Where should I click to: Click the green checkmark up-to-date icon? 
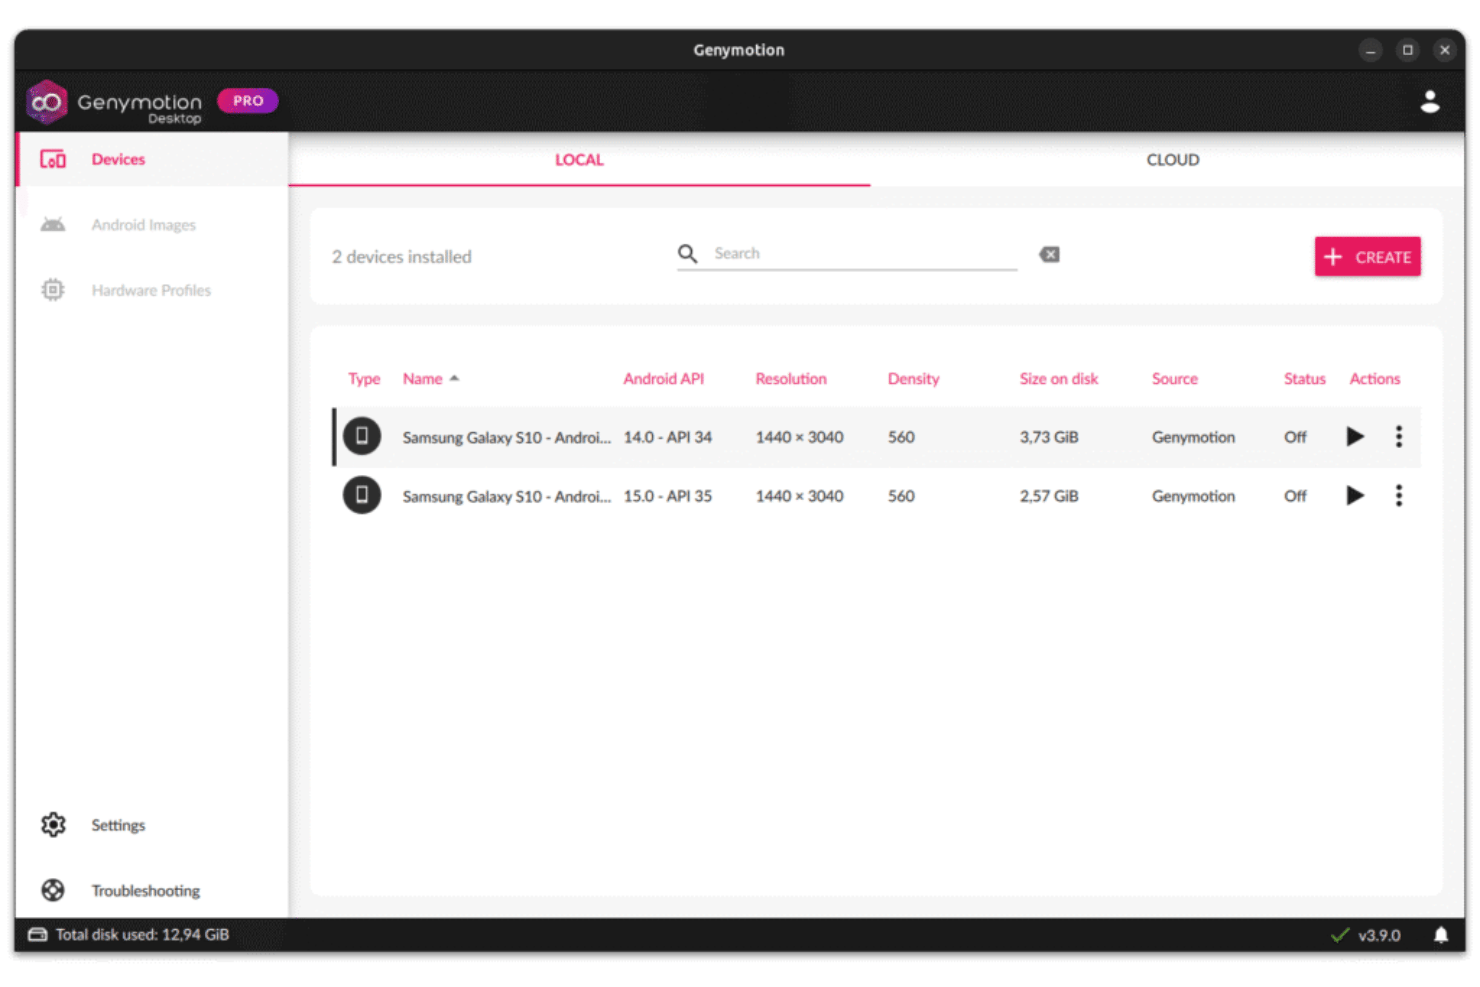pyautogui.click(x=1340, y=936)
